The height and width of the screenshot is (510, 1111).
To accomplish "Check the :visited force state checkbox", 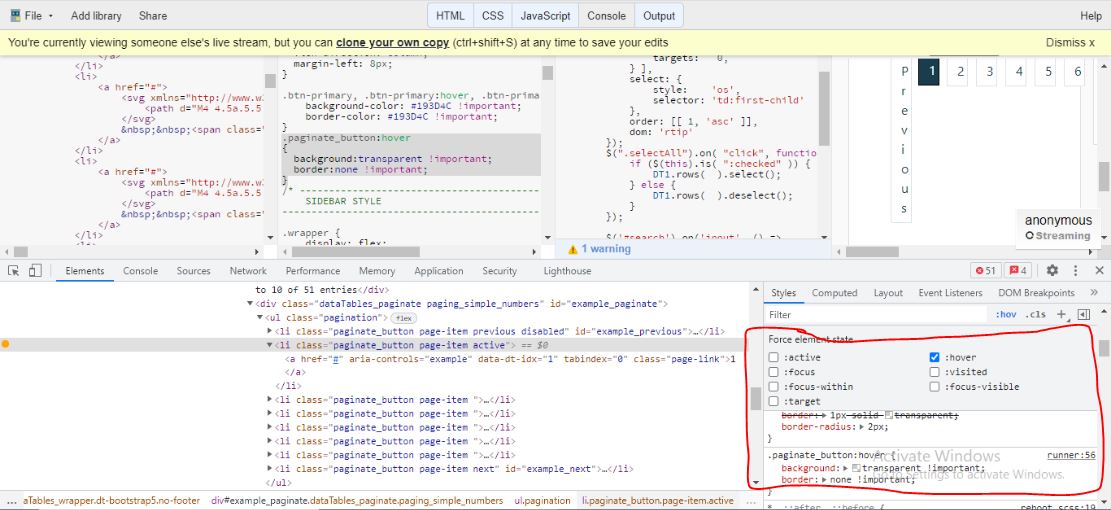I will [x=935, y=372].
